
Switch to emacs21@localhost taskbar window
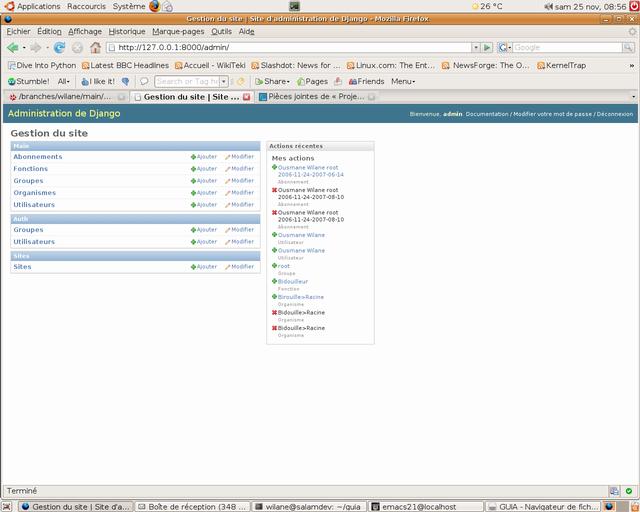coord(426,507)
